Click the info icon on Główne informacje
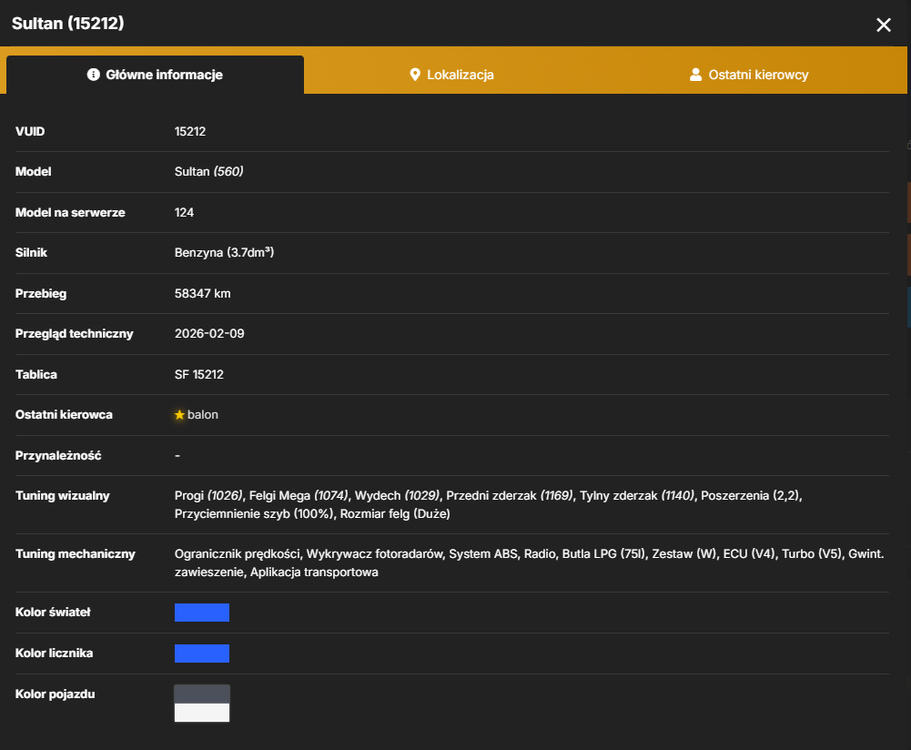 [x=93, y=74]
